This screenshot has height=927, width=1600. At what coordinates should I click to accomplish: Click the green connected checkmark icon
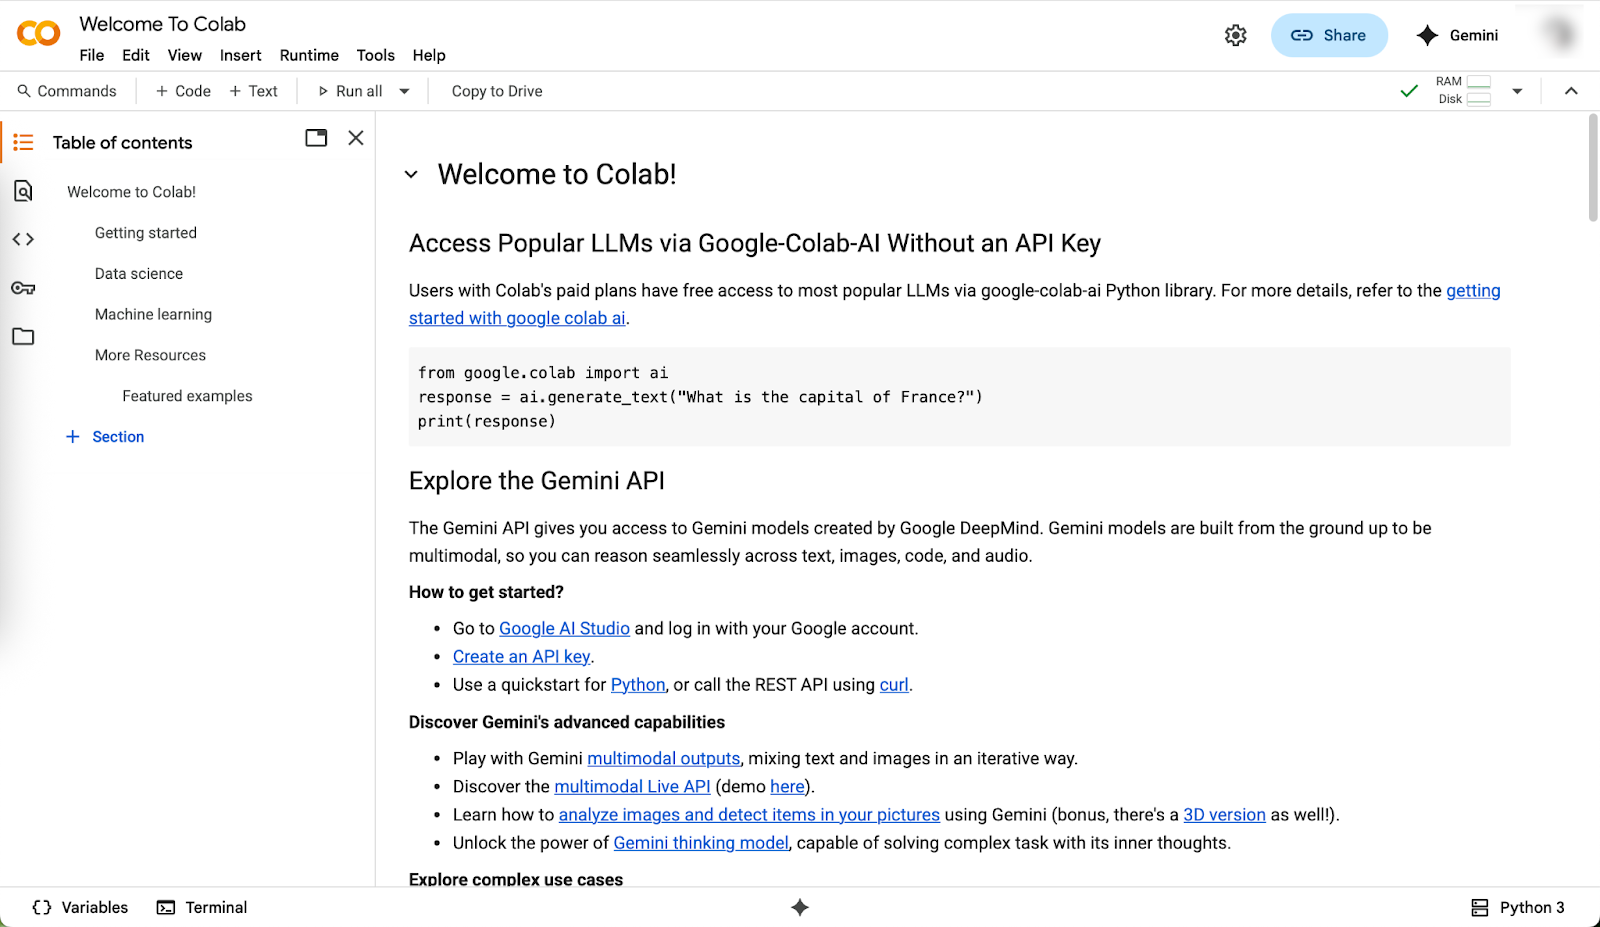point(1409,91)
